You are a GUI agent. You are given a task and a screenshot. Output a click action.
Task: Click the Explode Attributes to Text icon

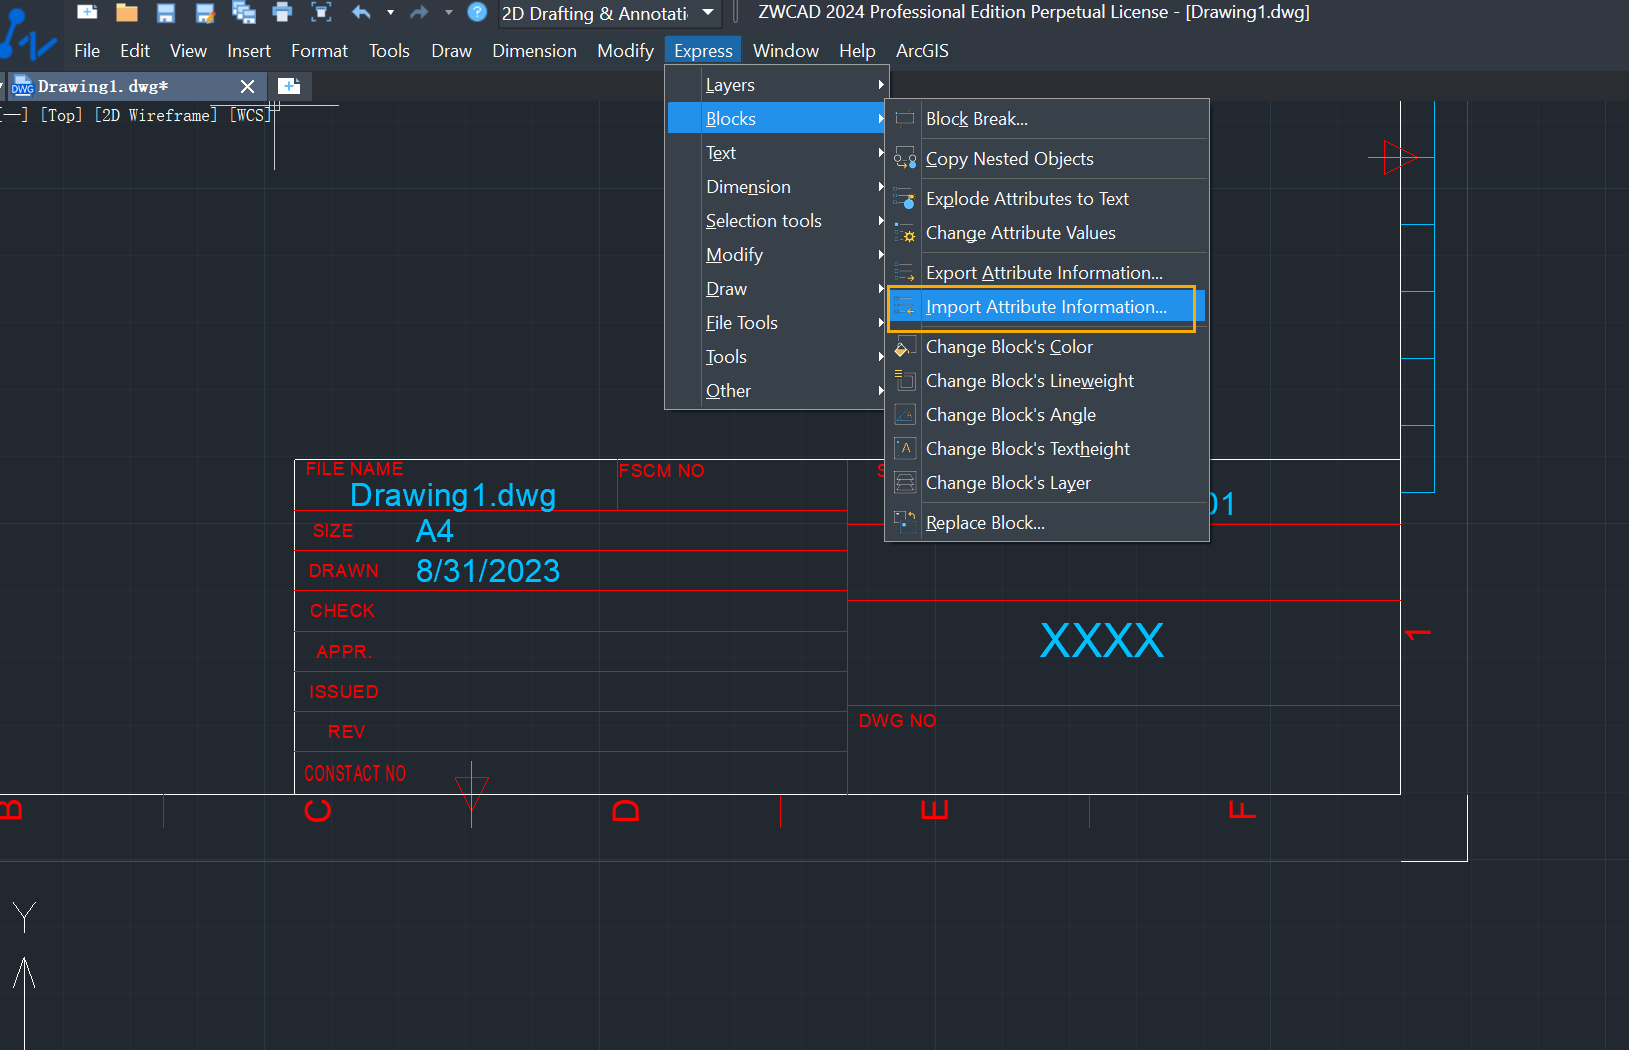tap(905, 199)
